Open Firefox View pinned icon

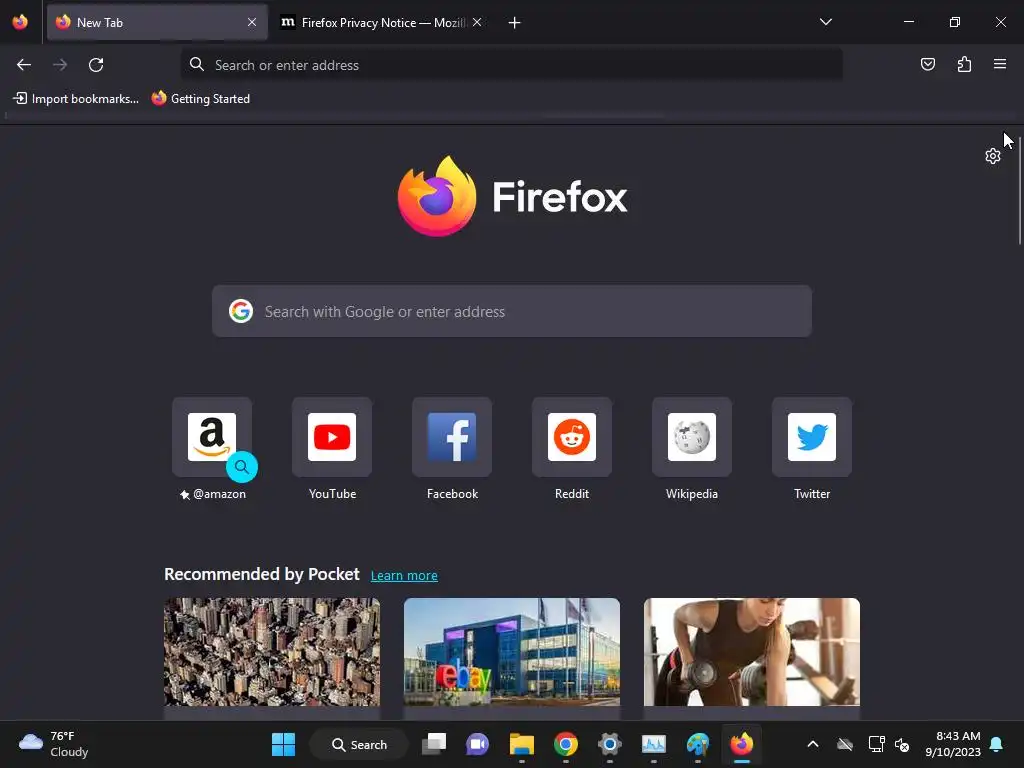pyautogui.click(x=20, y=22)
